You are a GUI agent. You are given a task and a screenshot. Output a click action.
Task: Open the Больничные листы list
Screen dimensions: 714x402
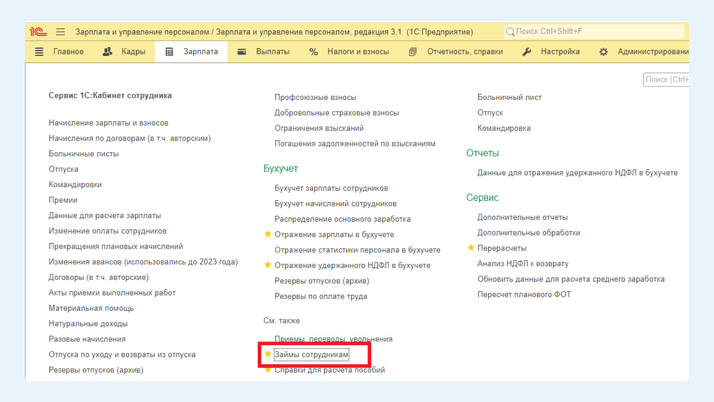(83, 154)
